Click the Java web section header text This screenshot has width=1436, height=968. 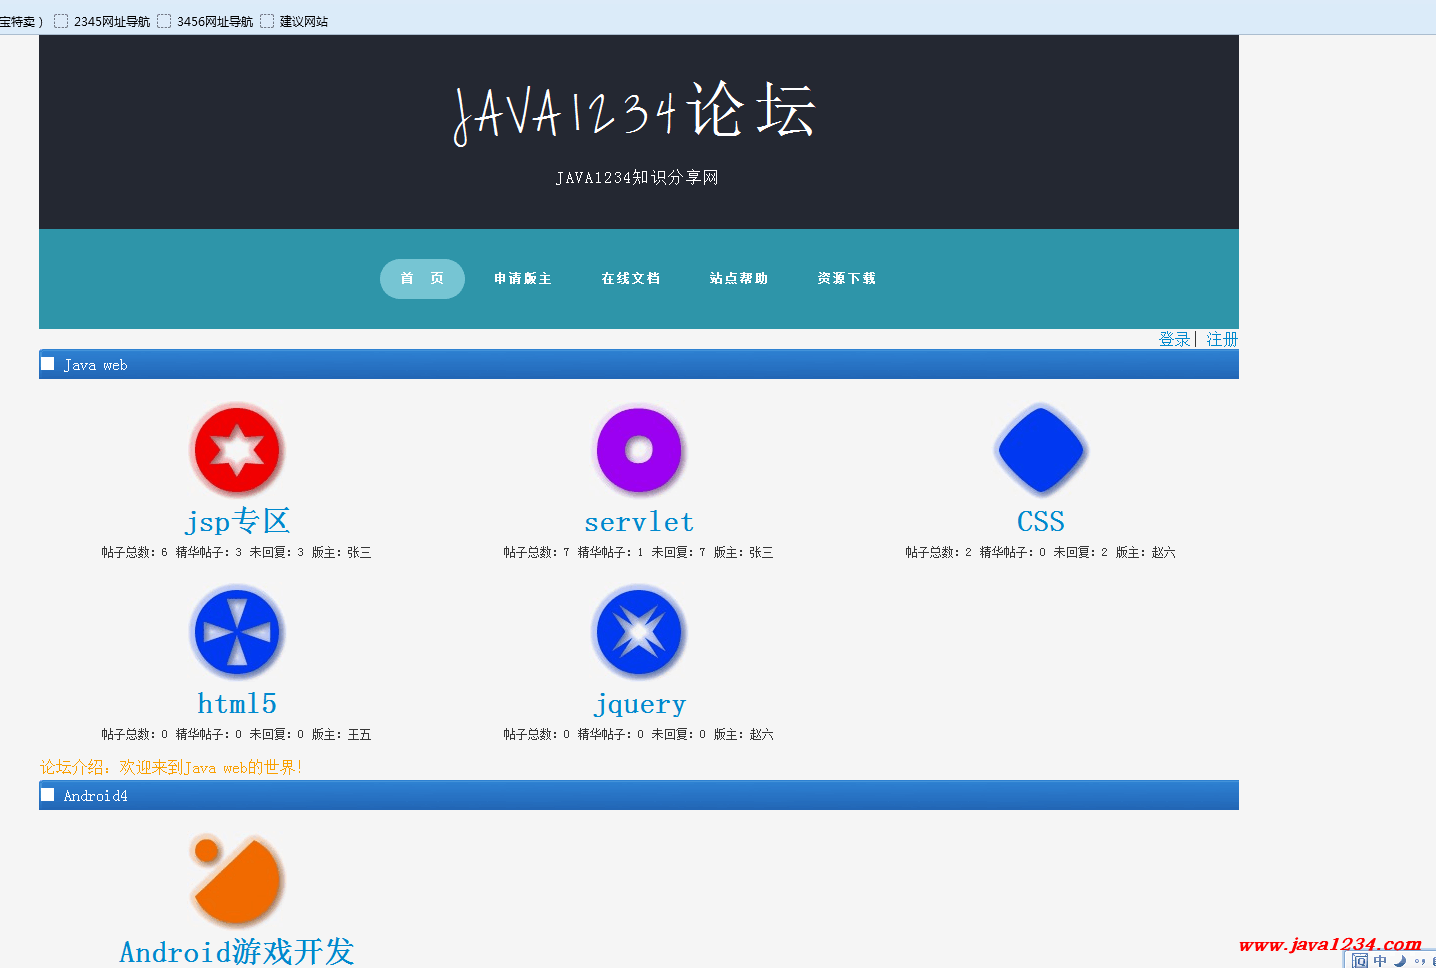[95, 365]
